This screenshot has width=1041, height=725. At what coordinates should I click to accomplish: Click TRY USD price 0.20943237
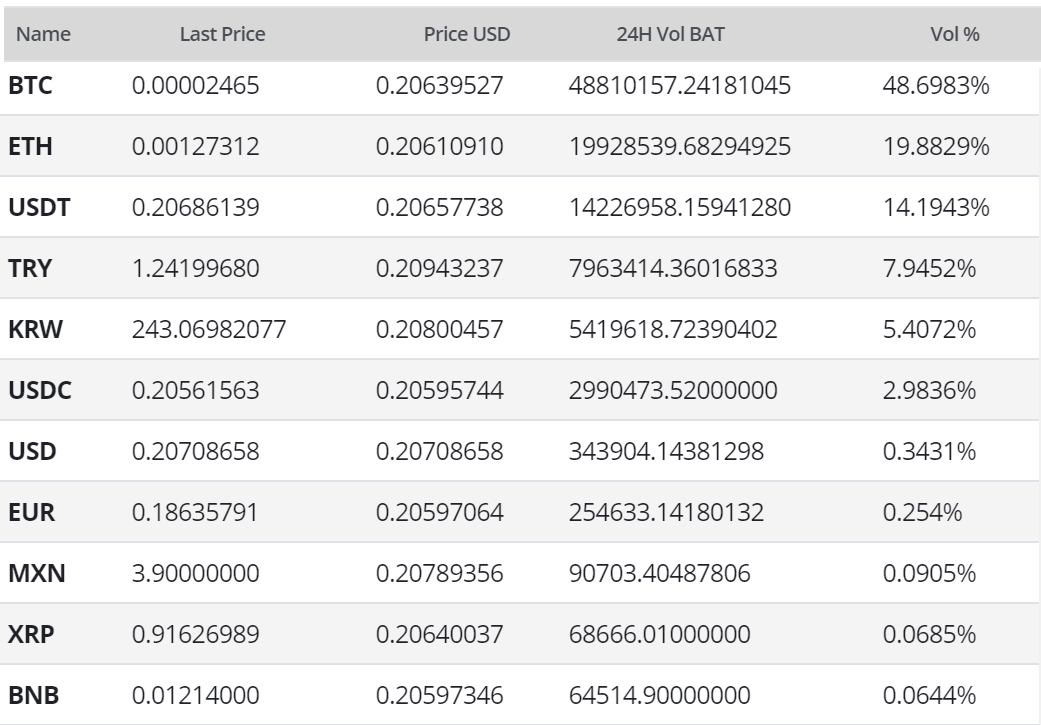440,269
